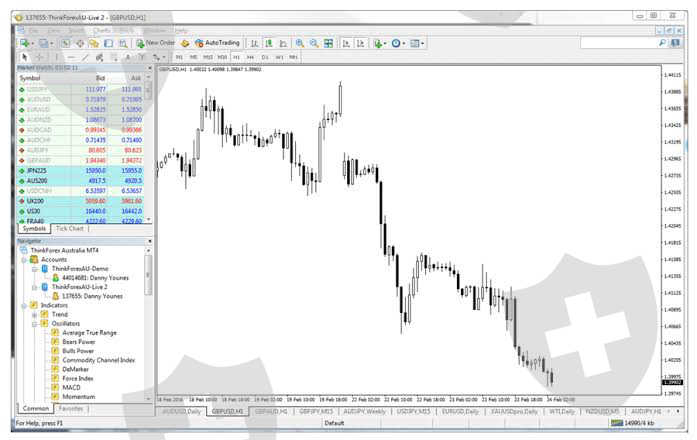Switch chart to Candlesticks mode
697x440 pixels.
(x=268, y=43)
